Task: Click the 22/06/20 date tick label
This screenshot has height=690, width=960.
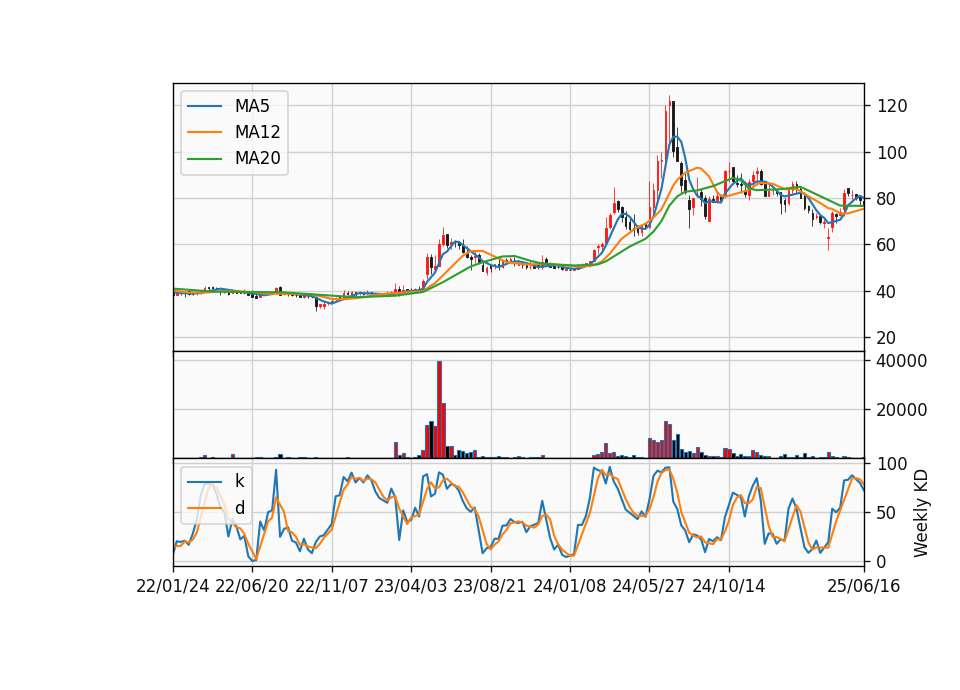Action: [x=252, y=587]
